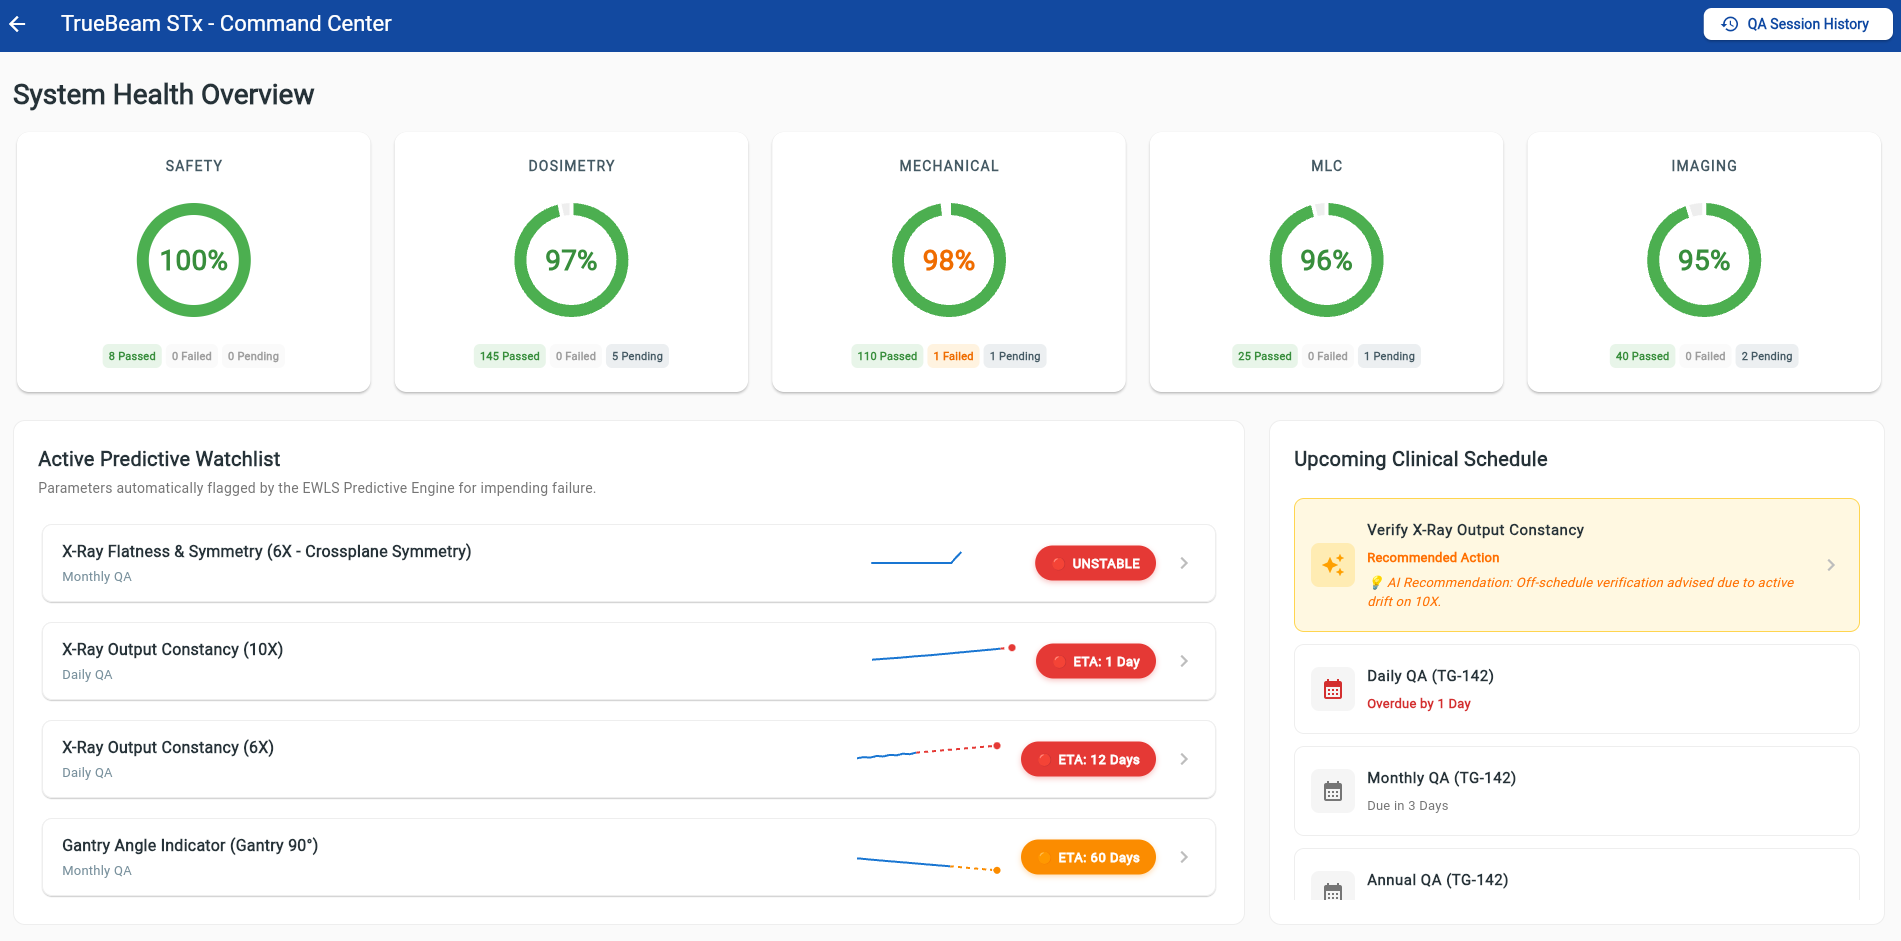1901x941 pixels.
Task: Click '1 Pending' chip in Mechanical card
Action: (1015, 356)
